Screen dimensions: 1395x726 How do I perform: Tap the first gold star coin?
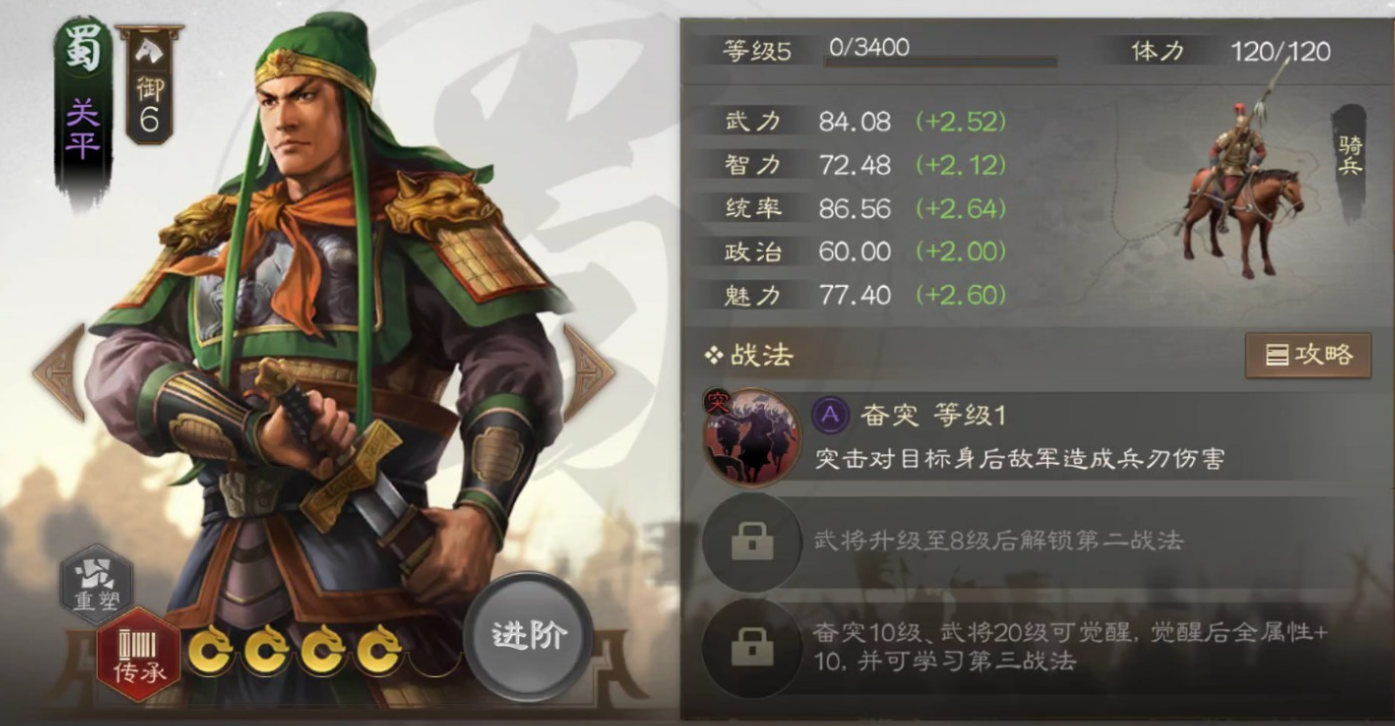pyautogui.click(x=212, y=651)
